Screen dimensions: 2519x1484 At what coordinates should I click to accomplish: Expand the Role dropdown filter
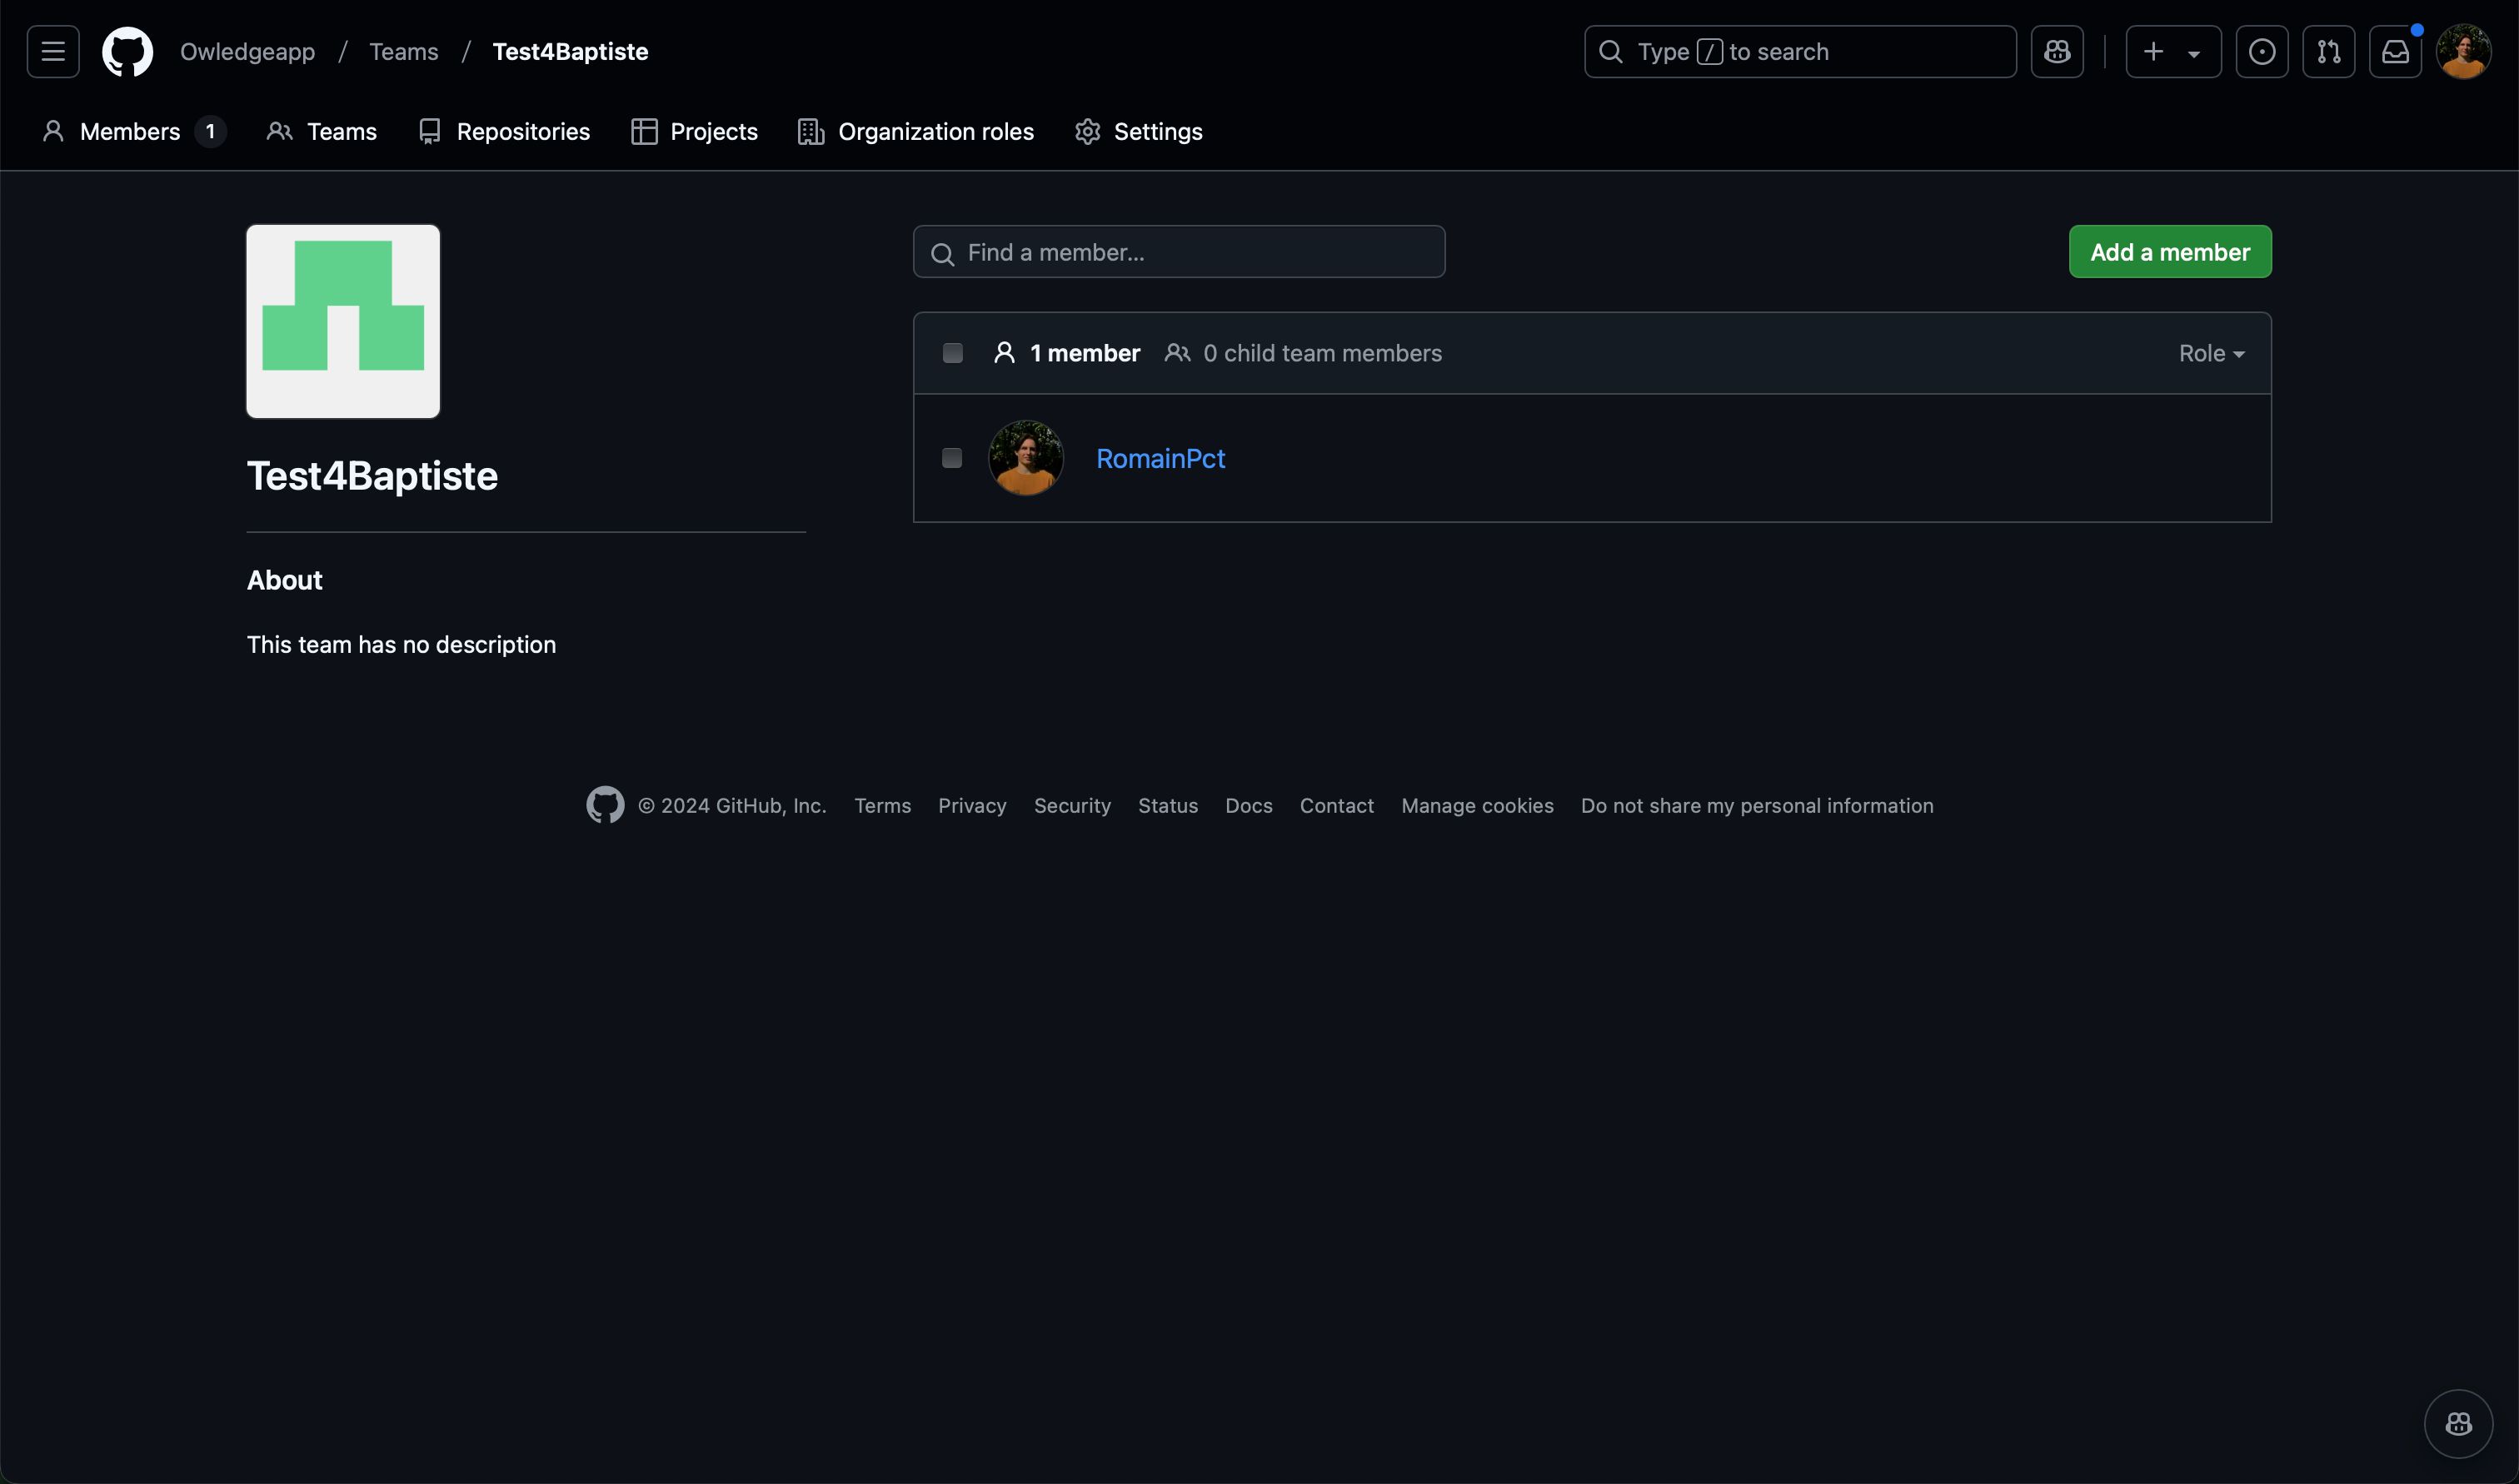(2212, 353)
